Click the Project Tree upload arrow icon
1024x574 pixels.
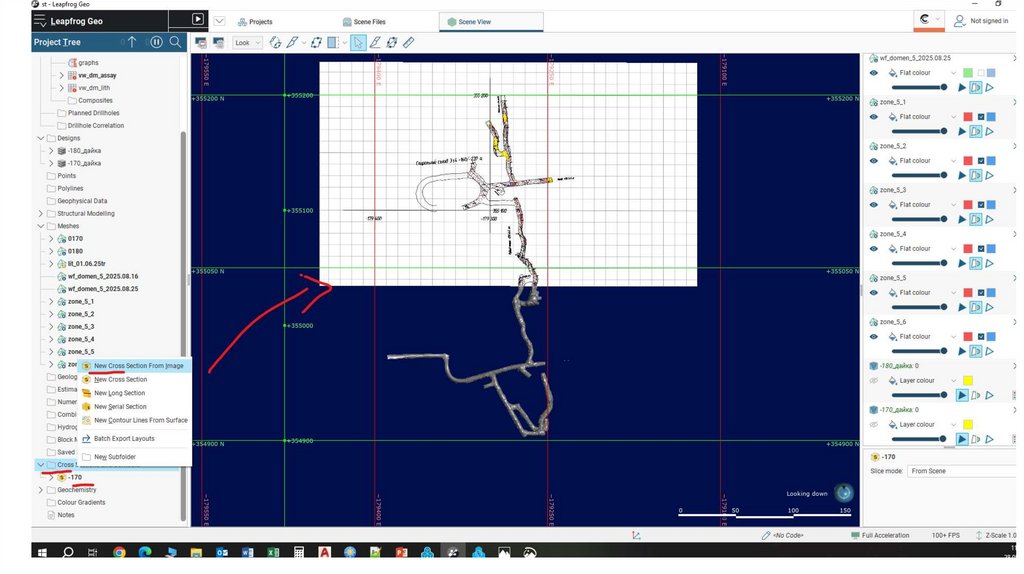[x=132, y=42]
